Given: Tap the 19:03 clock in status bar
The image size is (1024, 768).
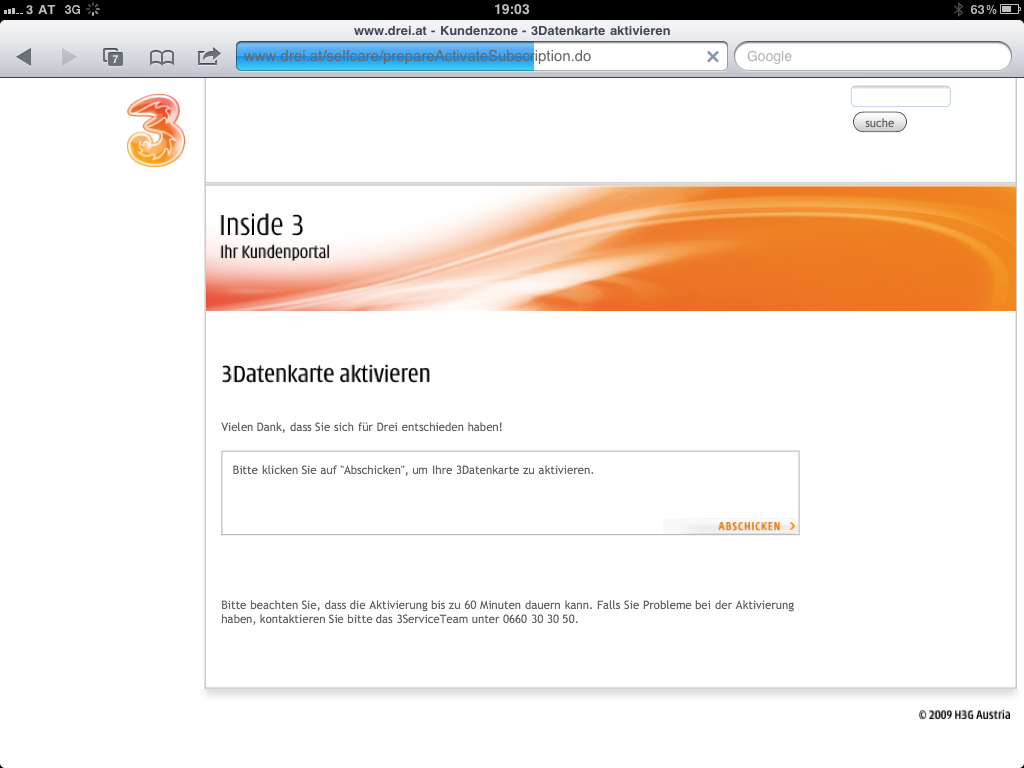Looking at the screenshot, I should 511,10.
